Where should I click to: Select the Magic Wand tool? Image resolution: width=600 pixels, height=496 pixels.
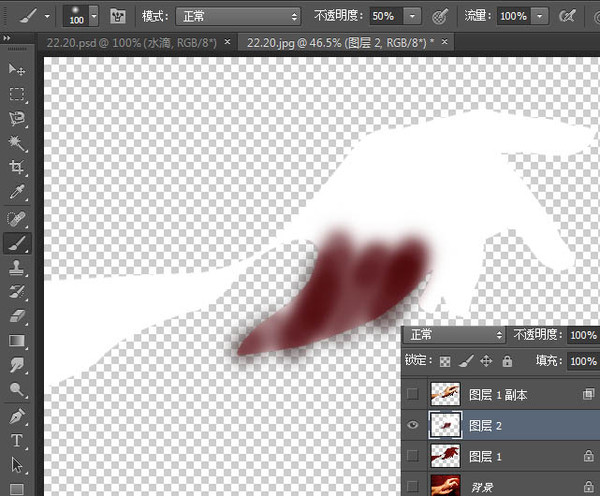tap(17, 144)
